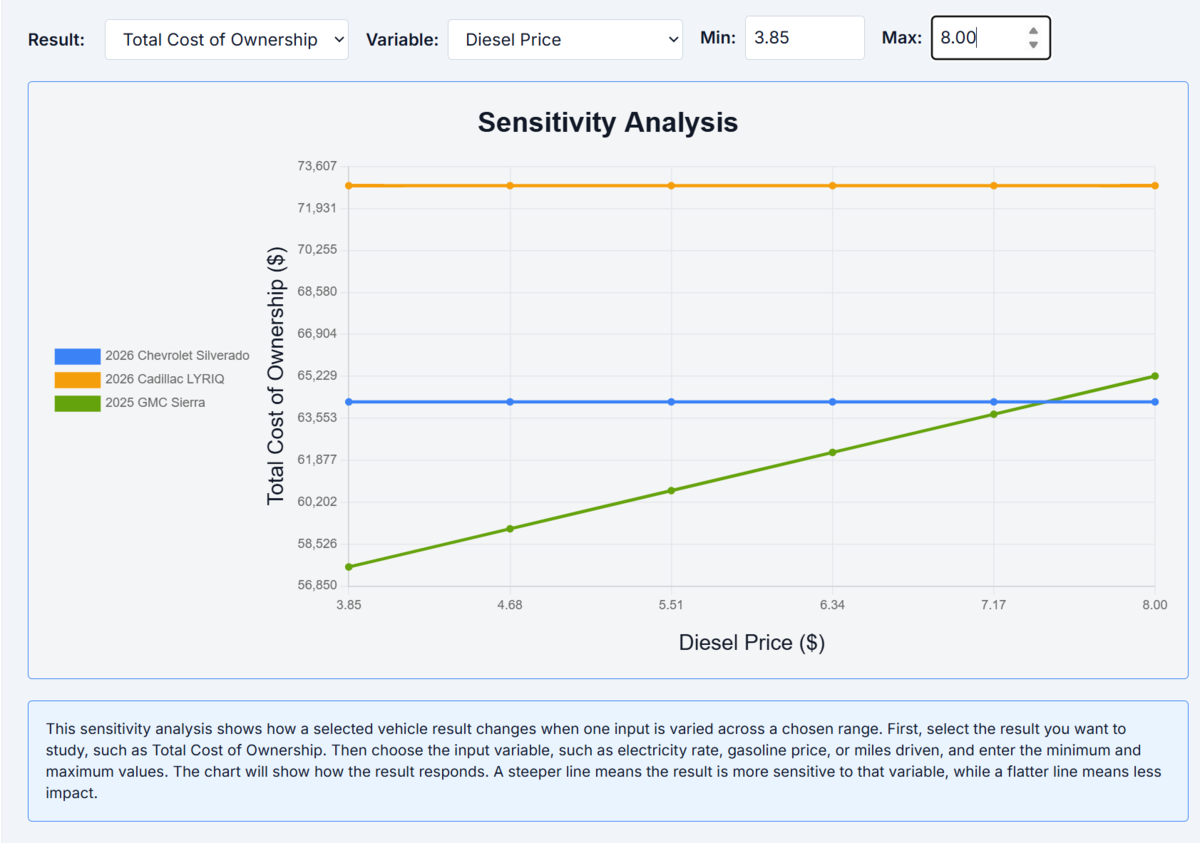Click GMC Sierra data point at 7.17
The image size is (1200, 843).
(x=993, y=414)
